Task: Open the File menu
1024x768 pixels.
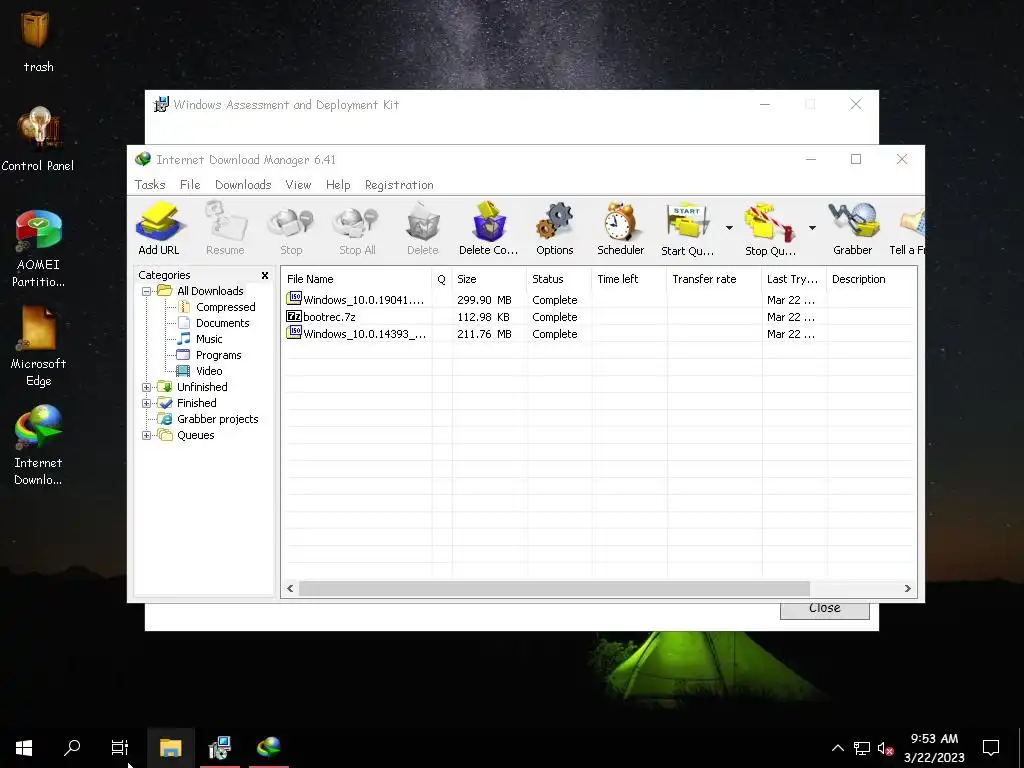Action: (190, 185)
